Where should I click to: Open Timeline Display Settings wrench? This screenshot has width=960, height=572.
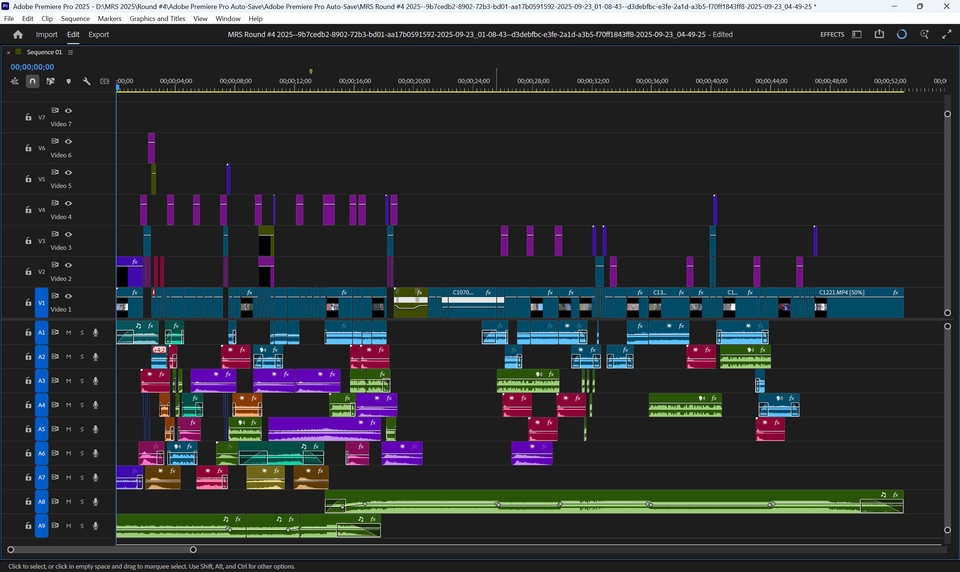click(87, 81)
